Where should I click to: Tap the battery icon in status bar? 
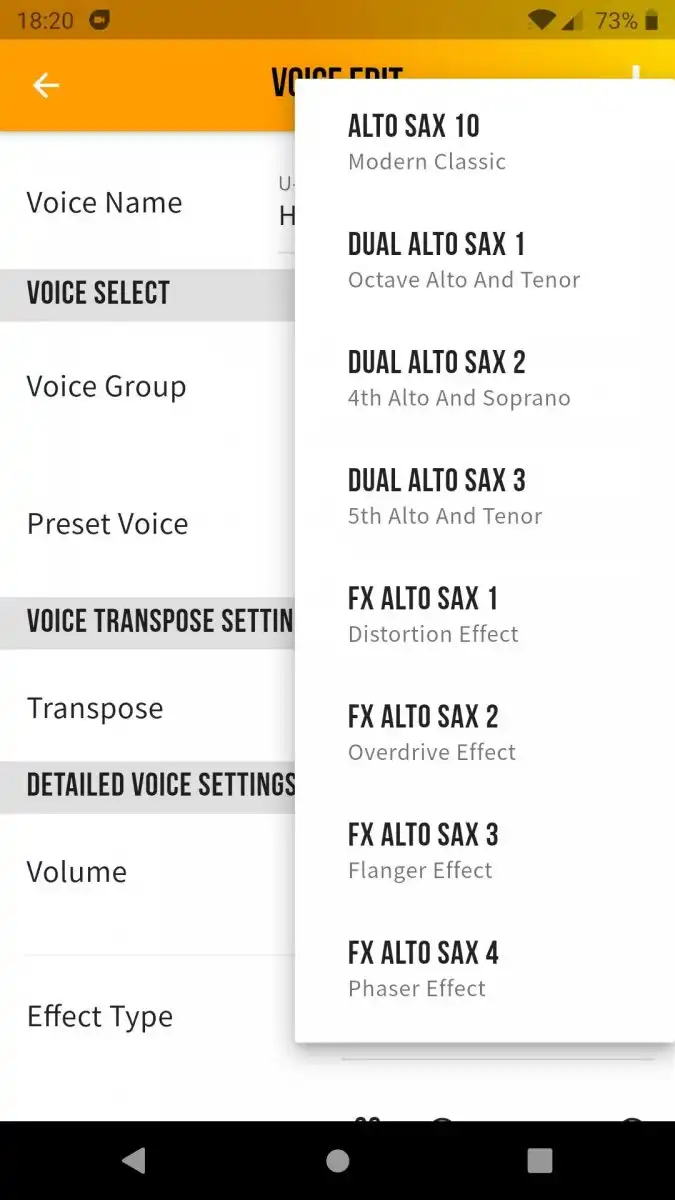pyautogui.click(x=652, y=20)
